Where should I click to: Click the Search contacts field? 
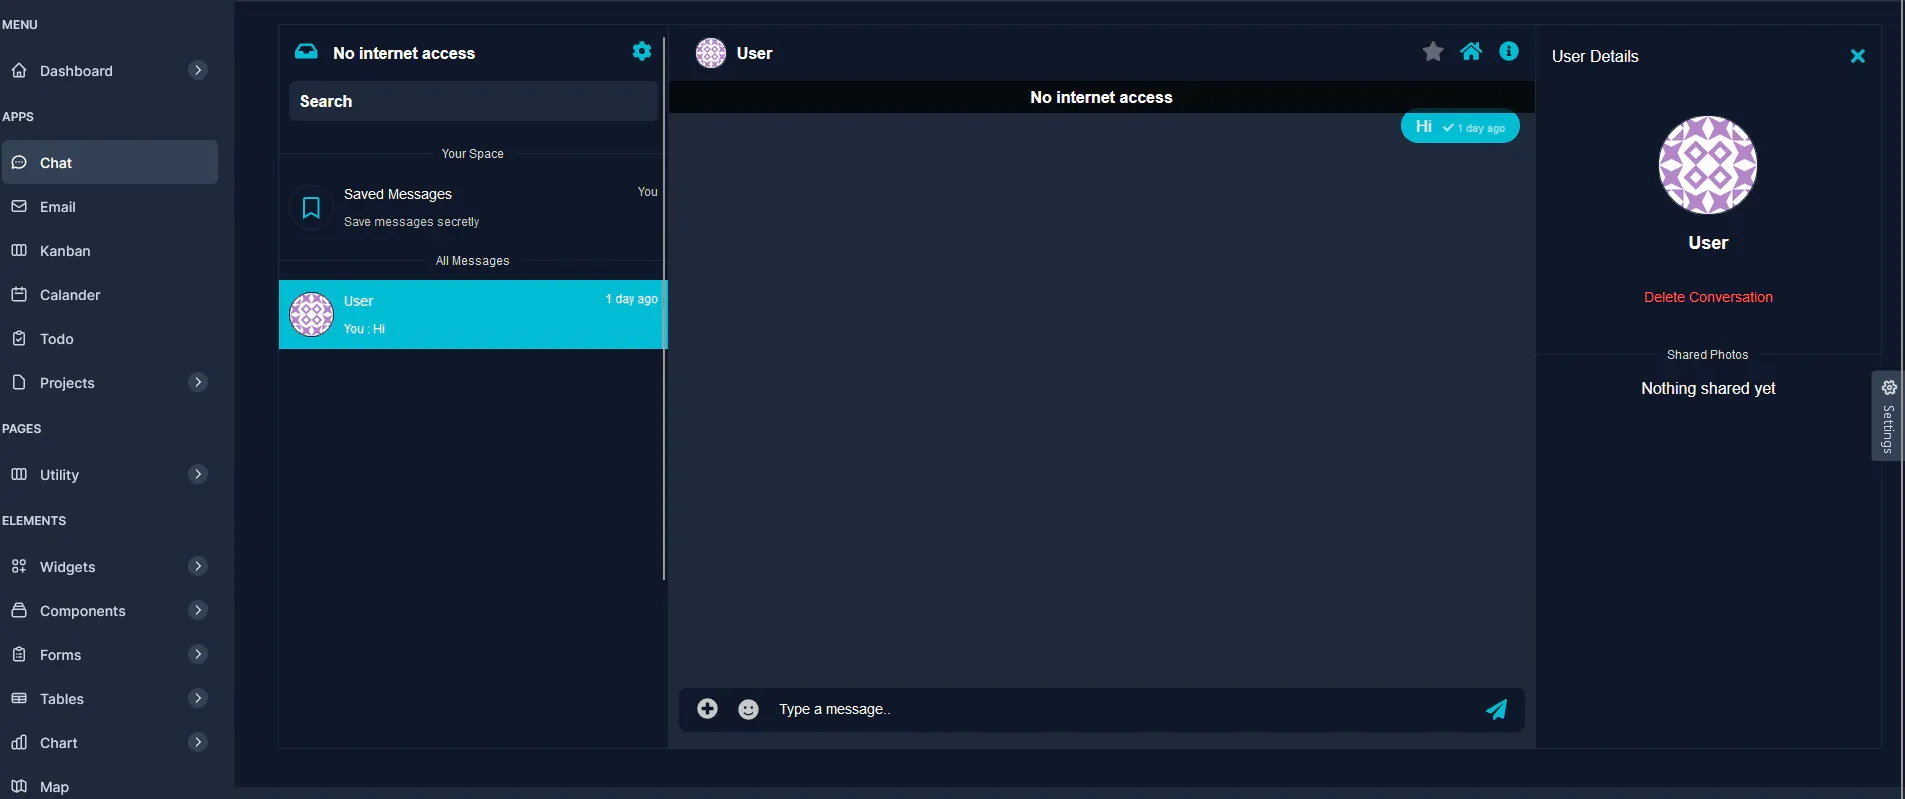(x=473, y=101)
